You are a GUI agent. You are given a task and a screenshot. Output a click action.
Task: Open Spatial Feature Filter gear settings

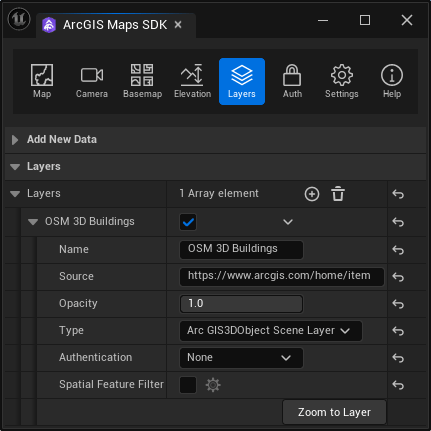coord(213,385)
